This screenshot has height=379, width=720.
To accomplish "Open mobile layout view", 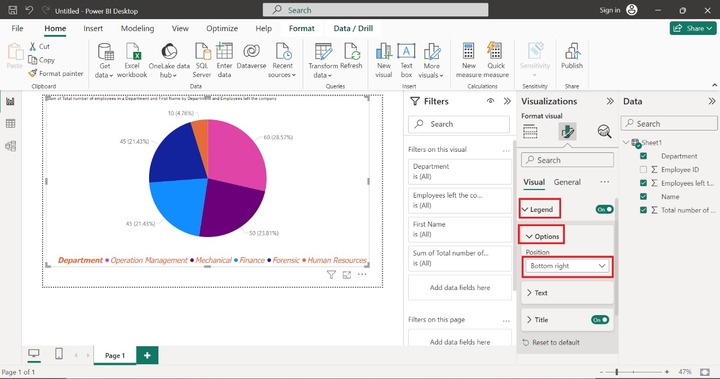I will pyautogui.click(x=59, y=354).
